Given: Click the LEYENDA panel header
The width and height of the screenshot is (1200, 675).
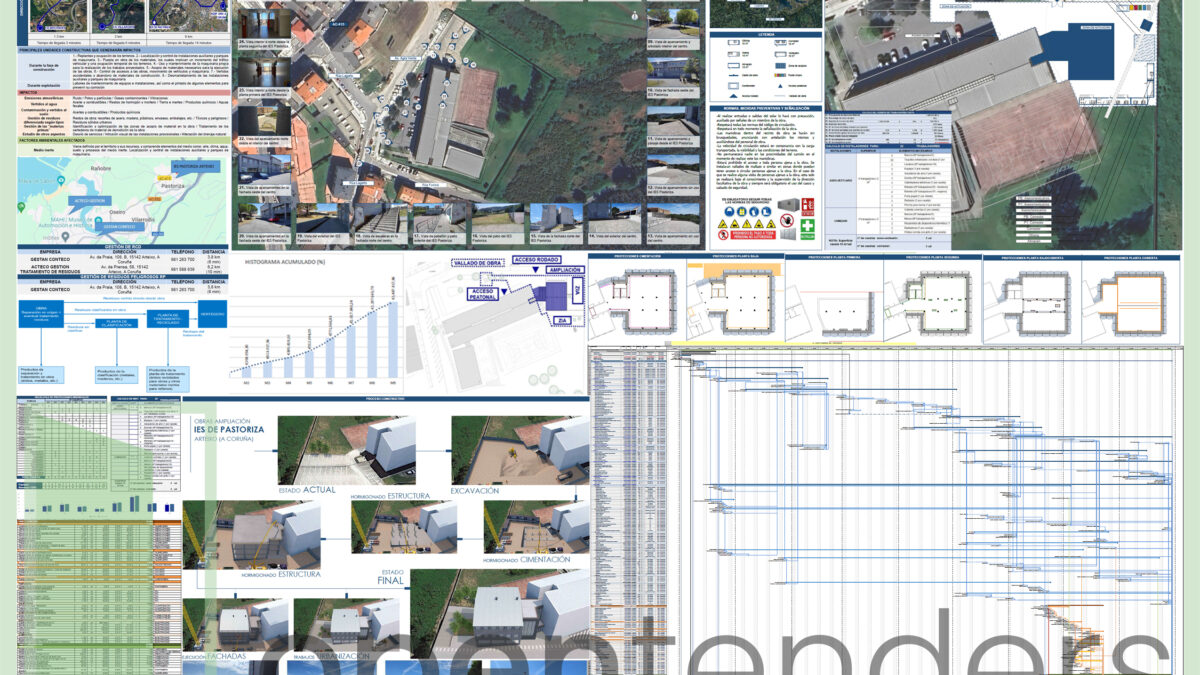Looking at the screenshot, I should [766, 33].
